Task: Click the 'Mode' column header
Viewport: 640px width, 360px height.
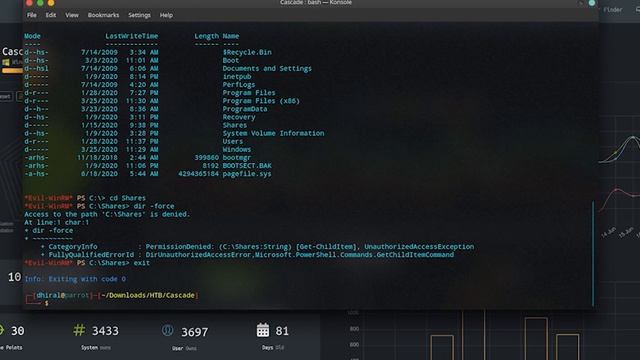Action: (32, 36)
